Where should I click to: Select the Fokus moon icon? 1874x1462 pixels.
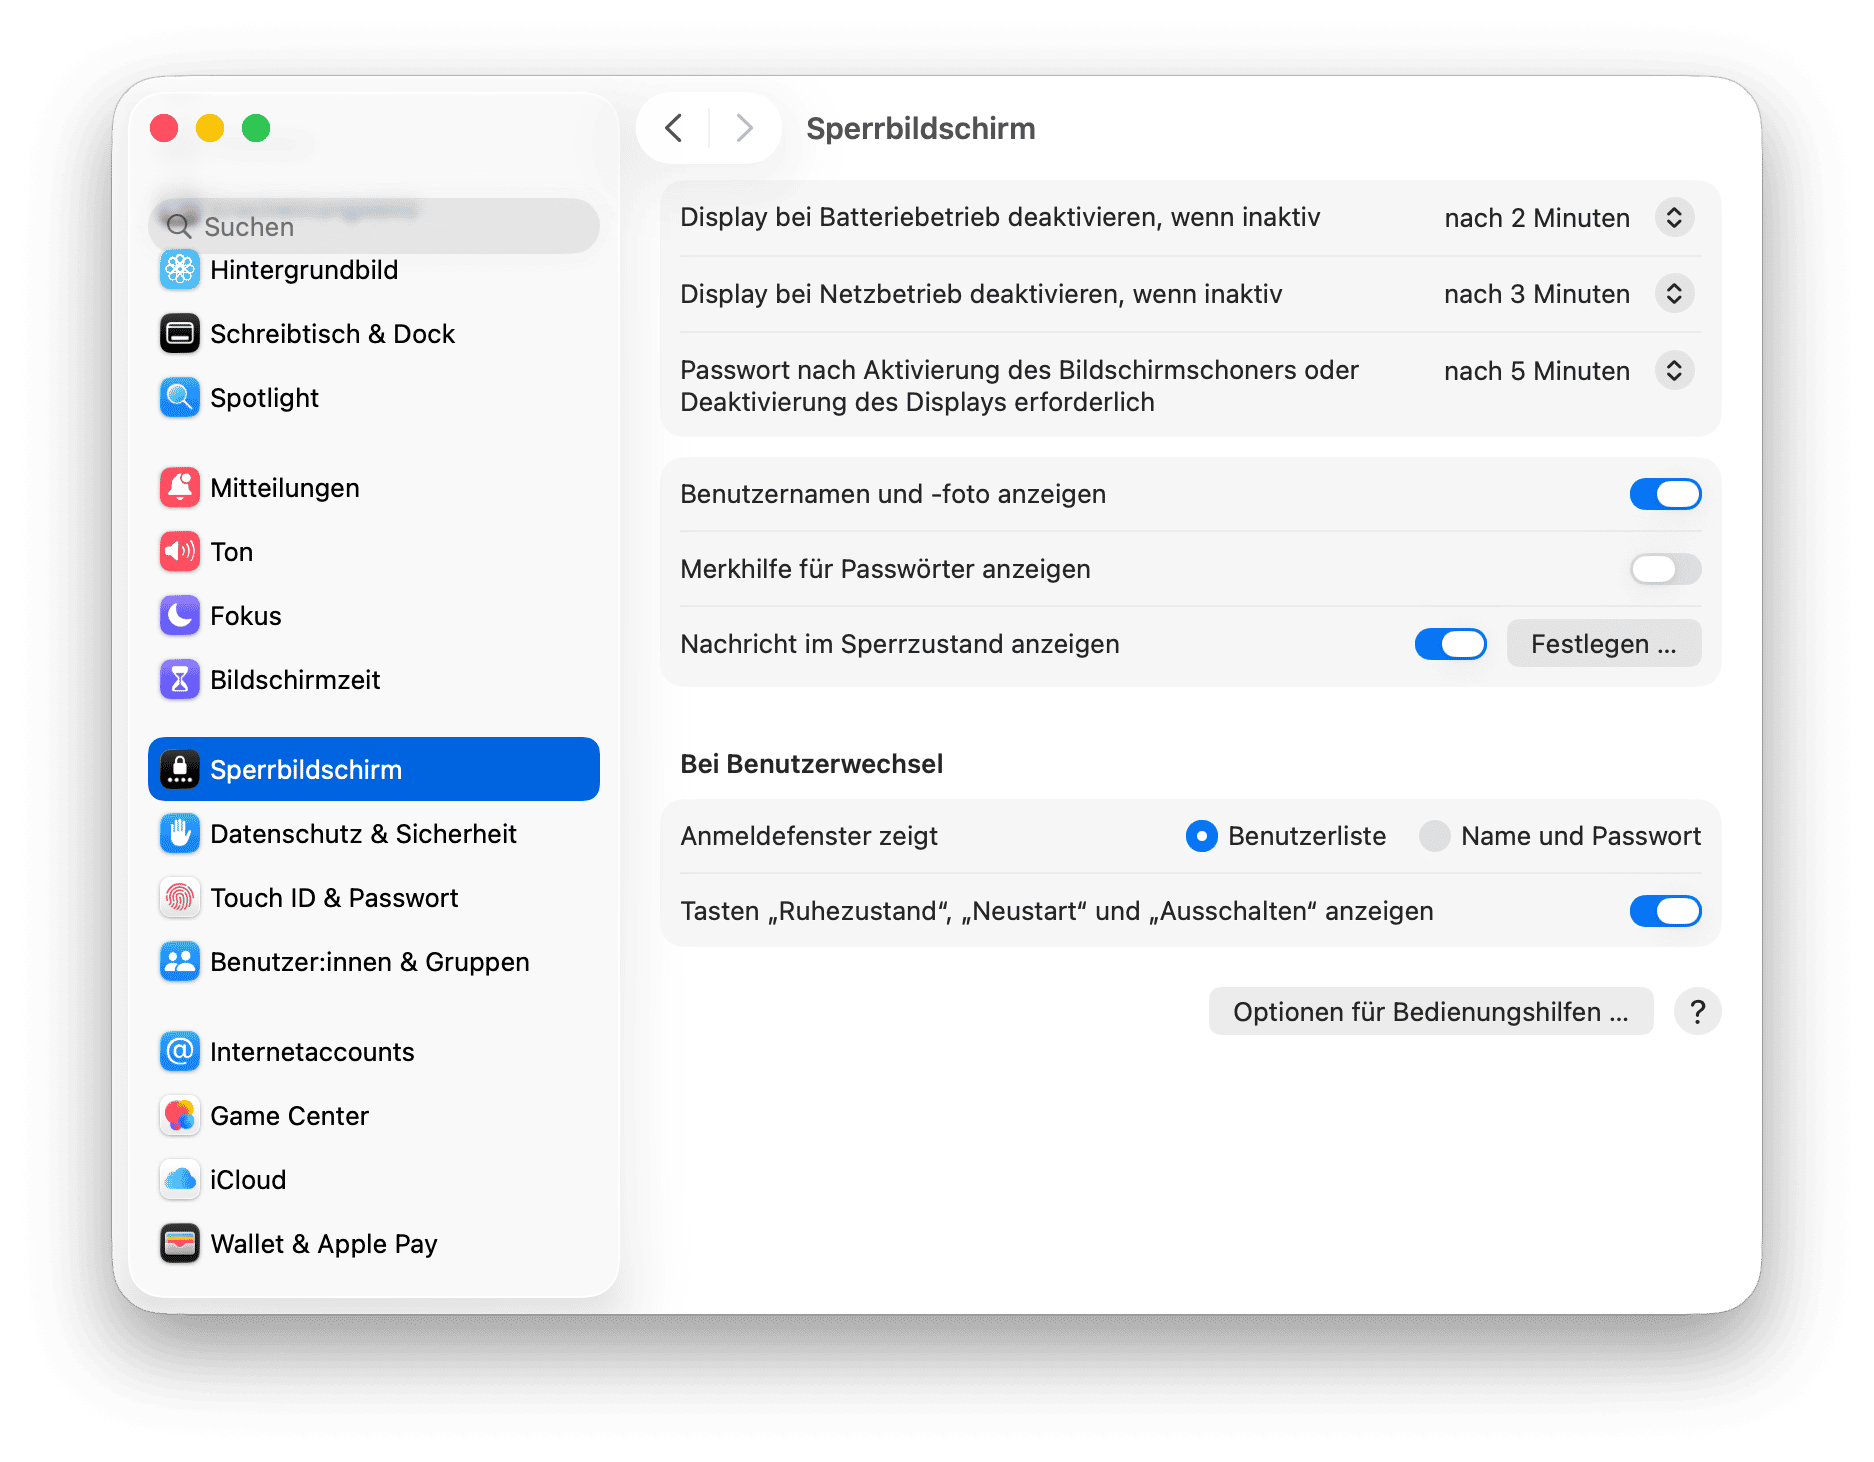(x=180, y=616)
